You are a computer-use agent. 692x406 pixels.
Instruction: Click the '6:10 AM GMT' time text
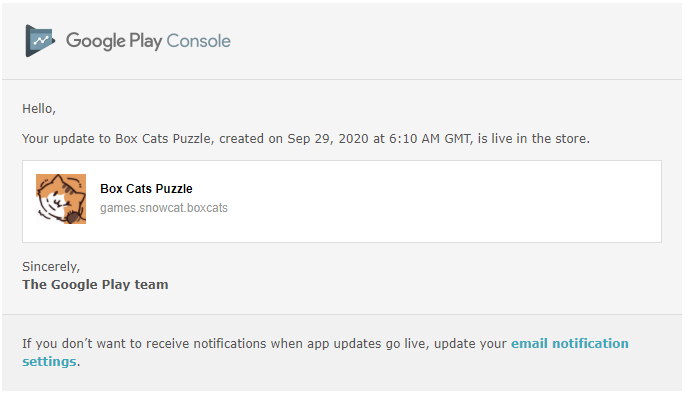(x=430, y=139)
